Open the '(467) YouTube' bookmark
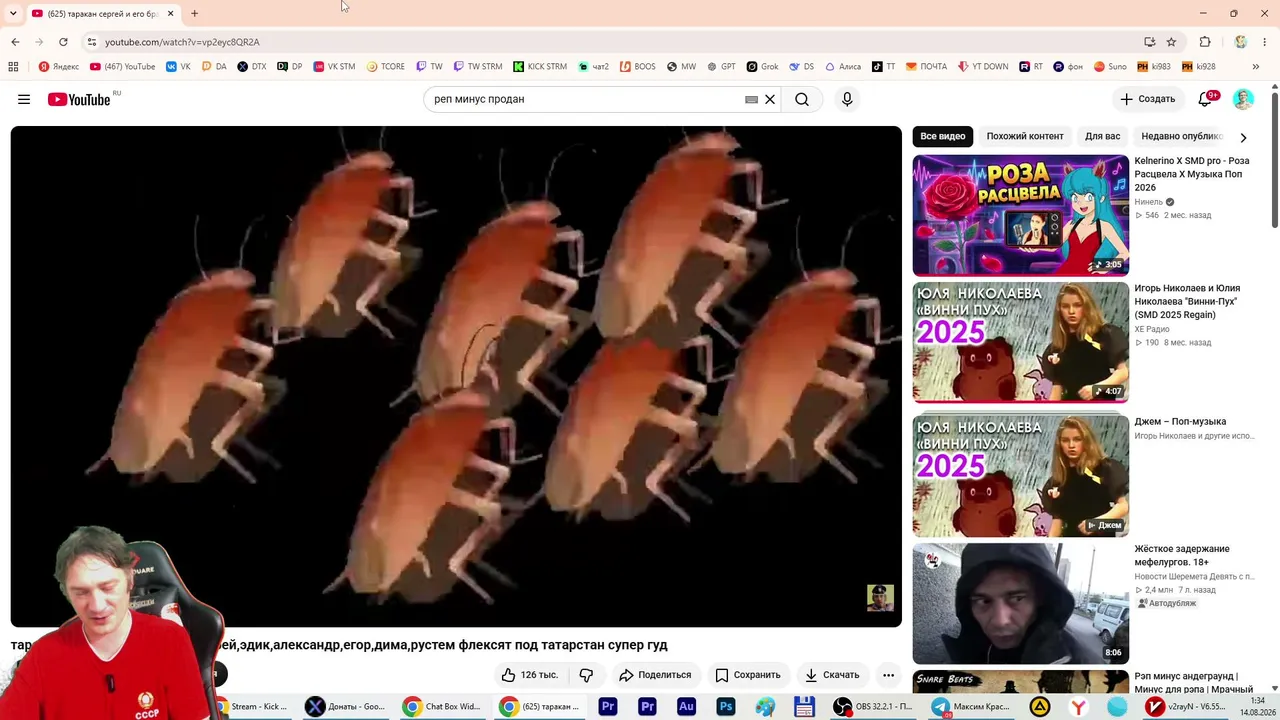 [123, 67]
